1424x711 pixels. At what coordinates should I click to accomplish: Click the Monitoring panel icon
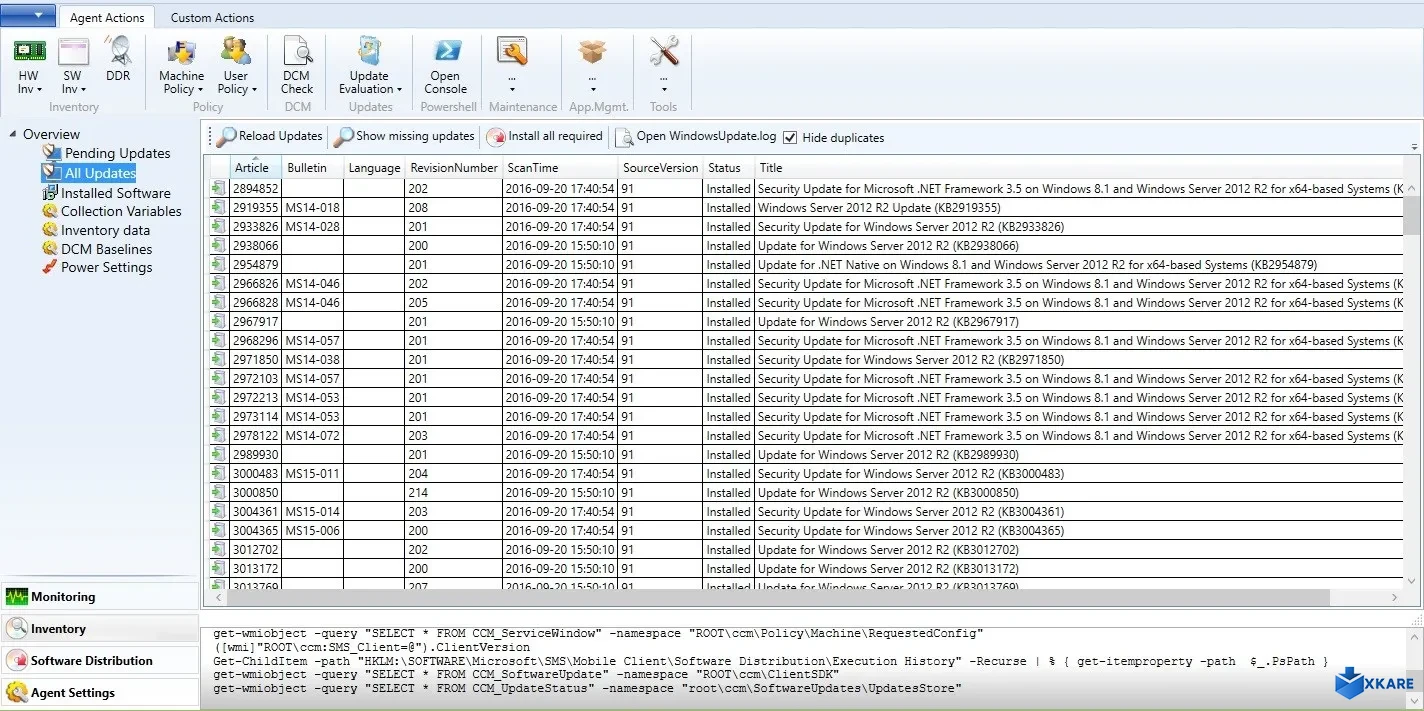(17, 597)
